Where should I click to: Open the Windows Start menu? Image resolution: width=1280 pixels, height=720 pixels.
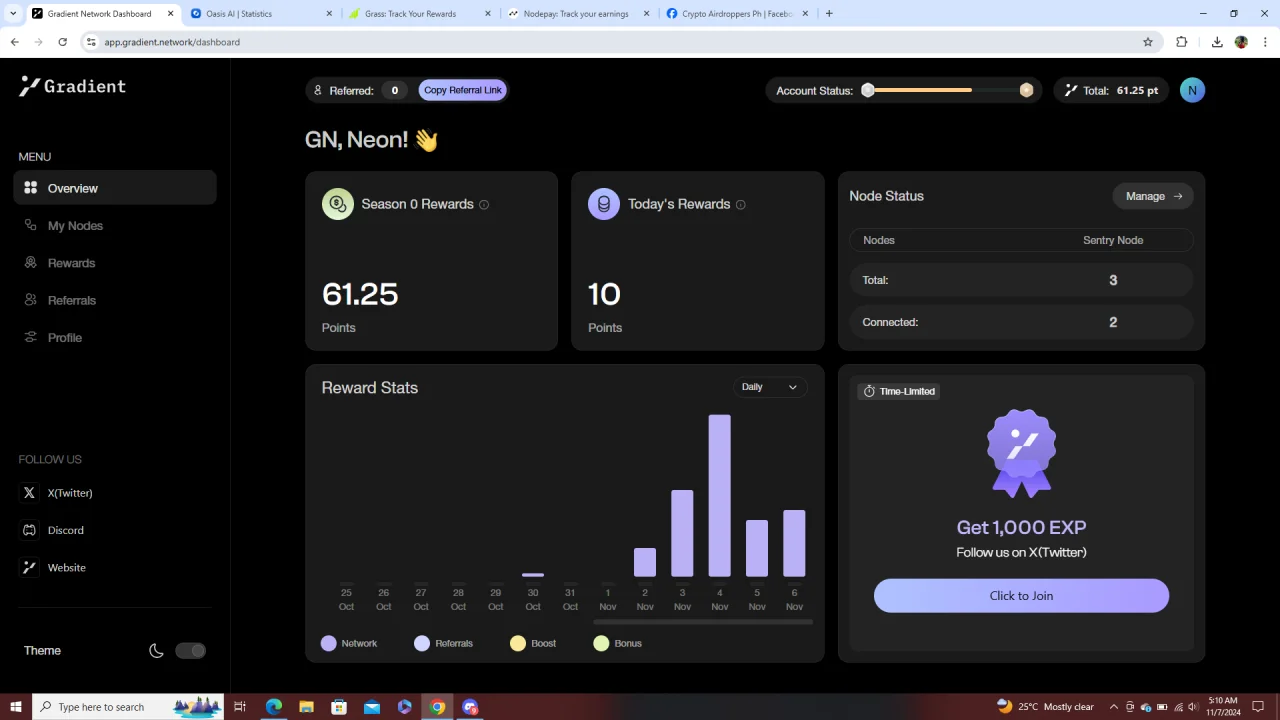point(16,707)
